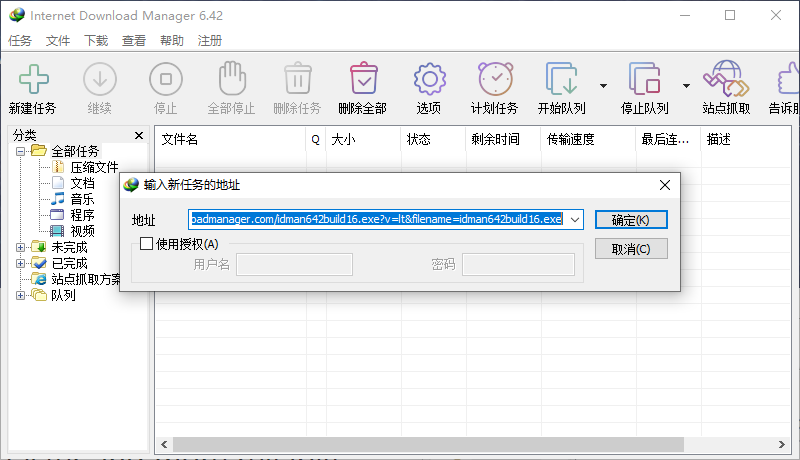Click the horizontal scrollbar left arrow

pos(164,445)
